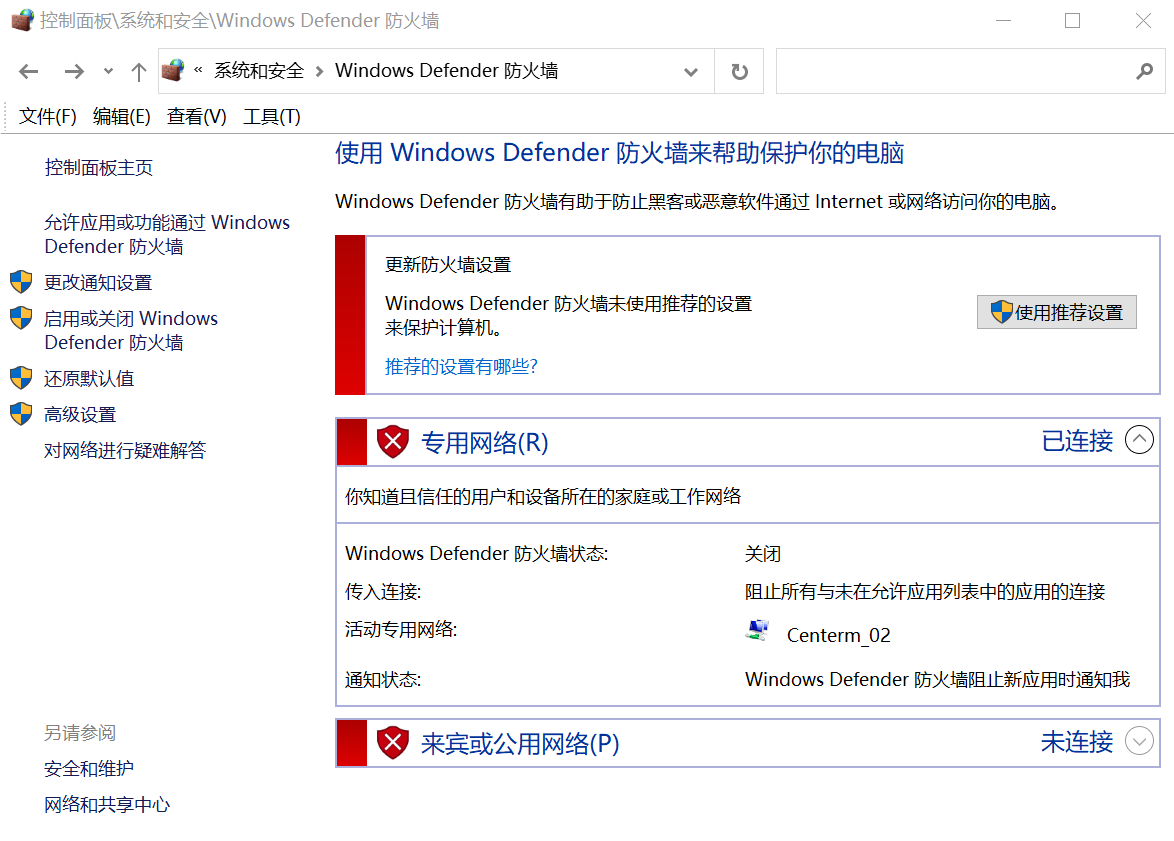1174x841 pixels.
Task: Click the search magnifier icon
Action: point(1144,71)
